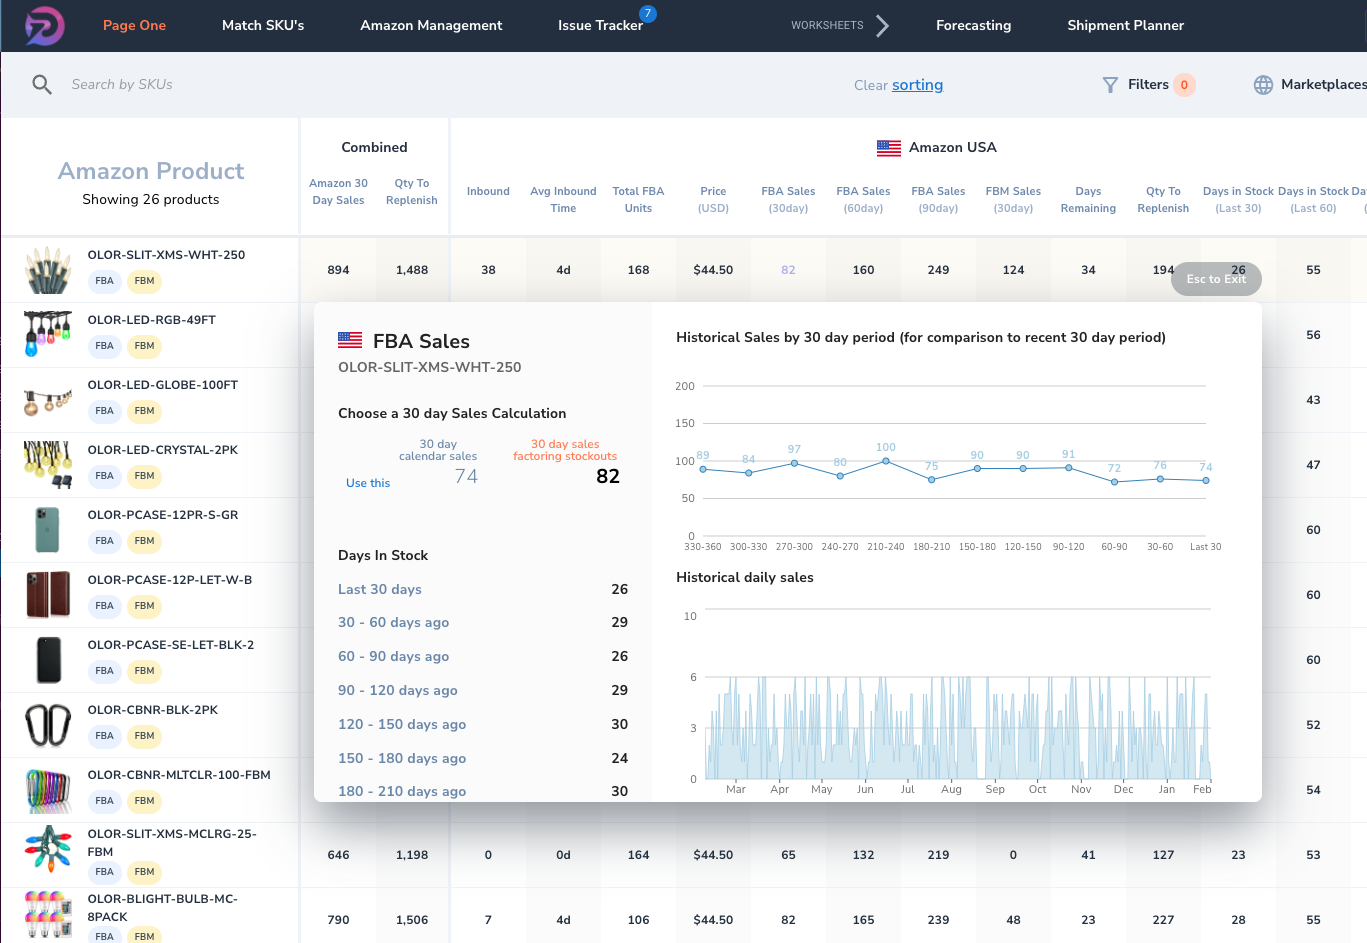Switch to Match SKU's tab

263,26
